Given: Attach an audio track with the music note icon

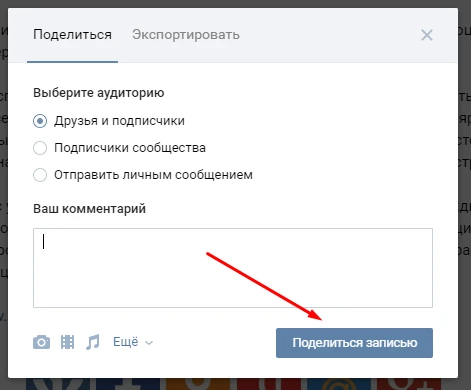Looking at the screenshot, I should 93,342.
